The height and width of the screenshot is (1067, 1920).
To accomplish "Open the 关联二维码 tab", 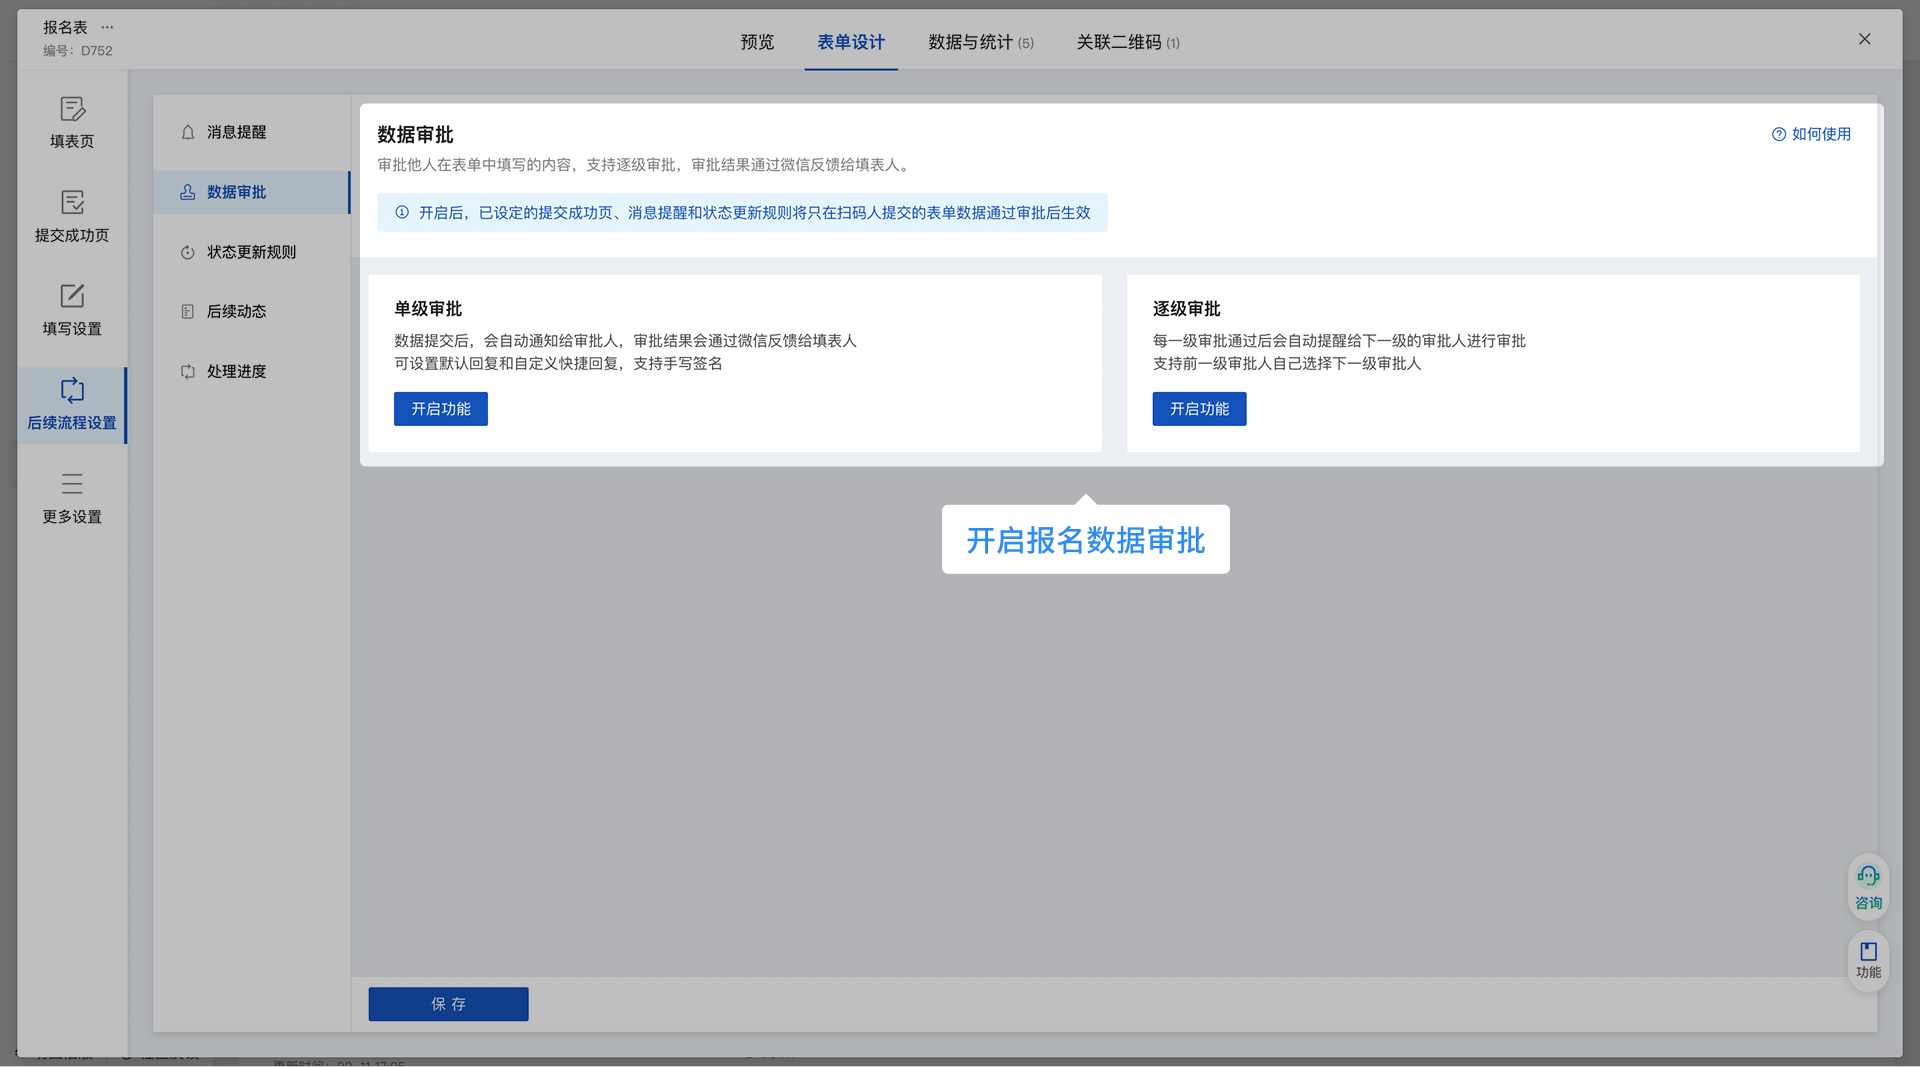I will (1127, 42).
